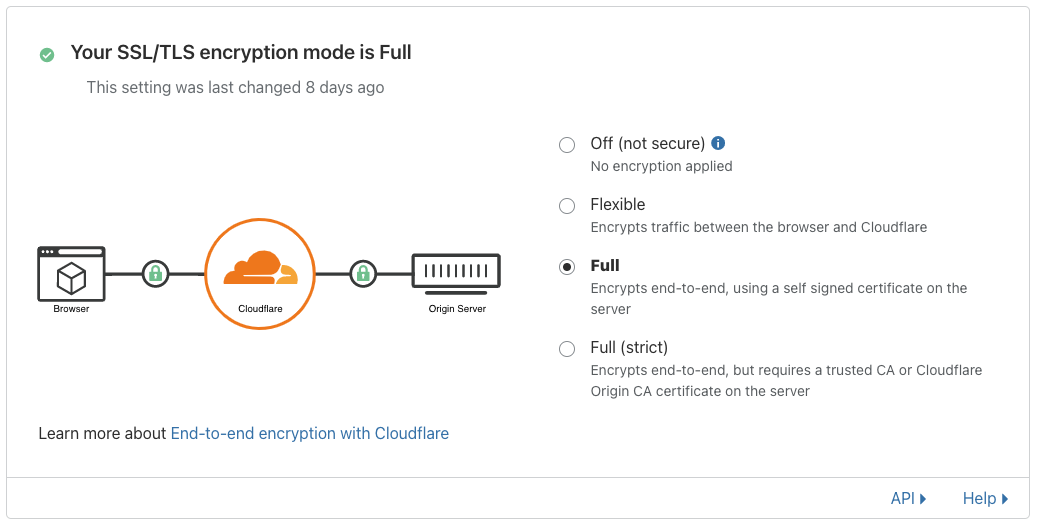Select the Full (strict) radio button

click(x=567, y=349)
